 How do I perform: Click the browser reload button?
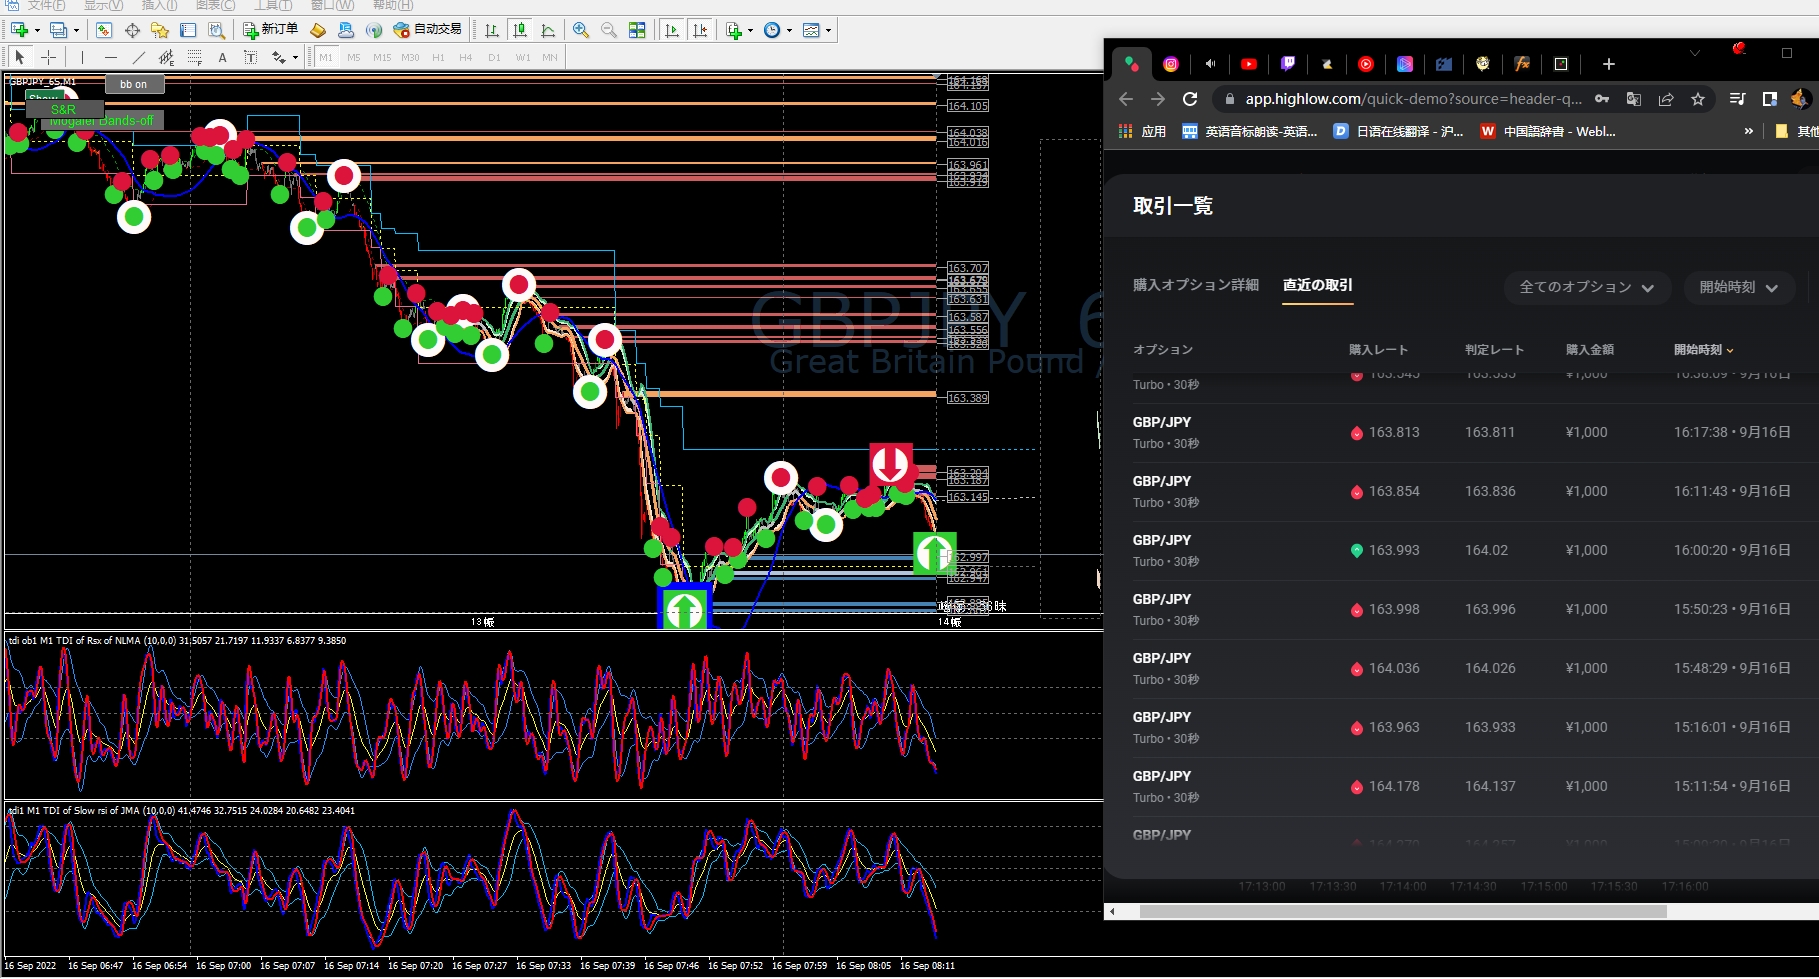1190,99
